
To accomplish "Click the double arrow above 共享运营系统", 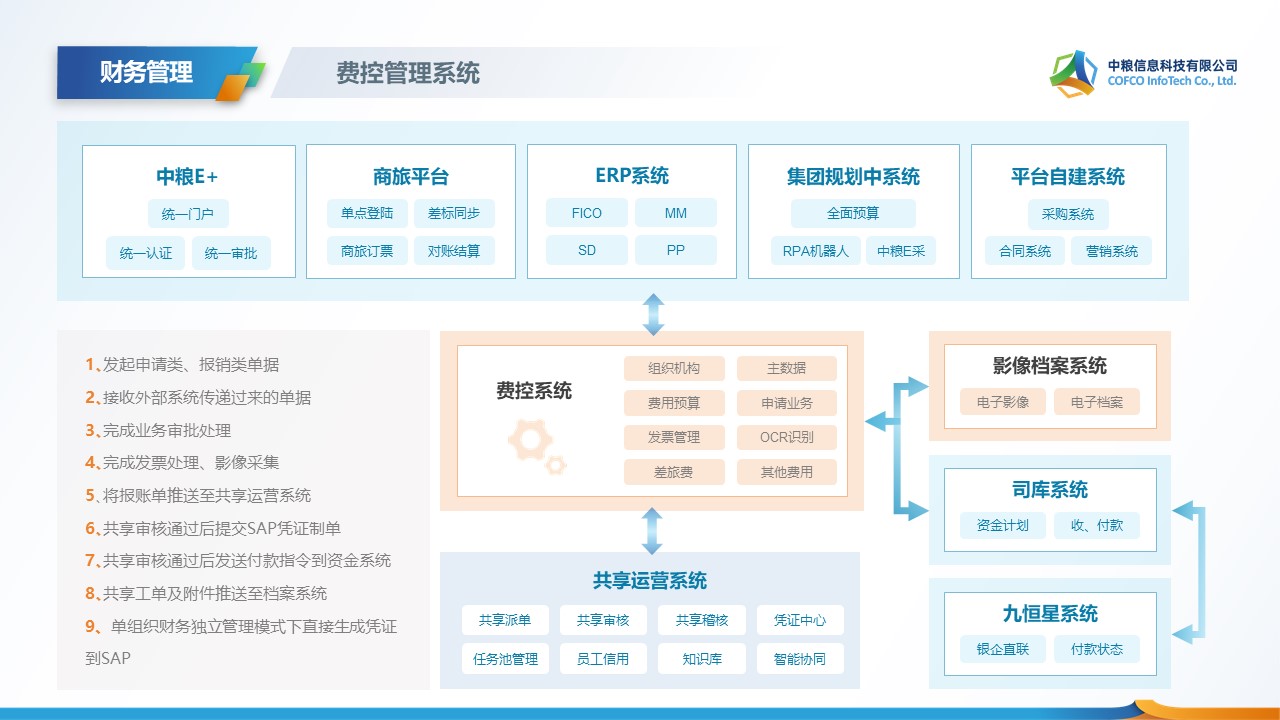I will click(x=652, y=530).
